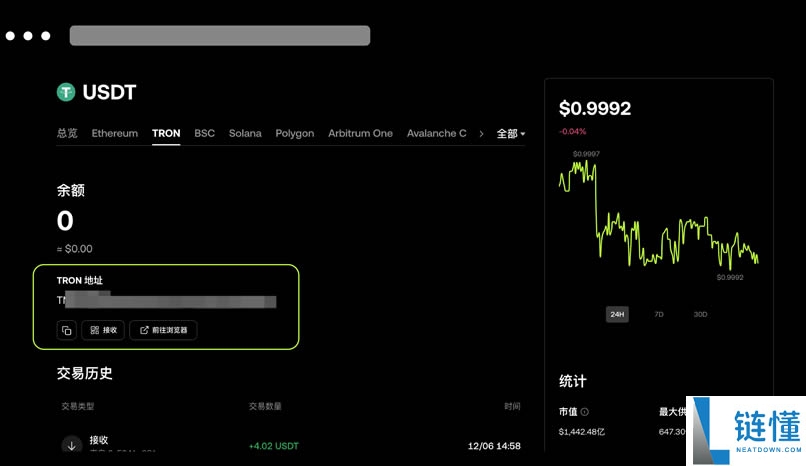
Task: Click the 接收 transaction down-arrow icon
Action: point(71,445)
